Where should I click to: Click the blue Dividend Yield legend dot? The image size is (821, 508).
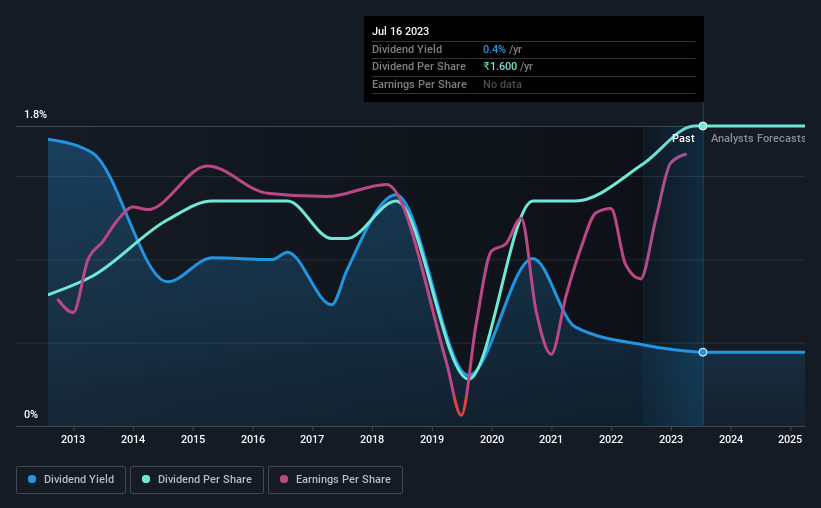(32, 479)
